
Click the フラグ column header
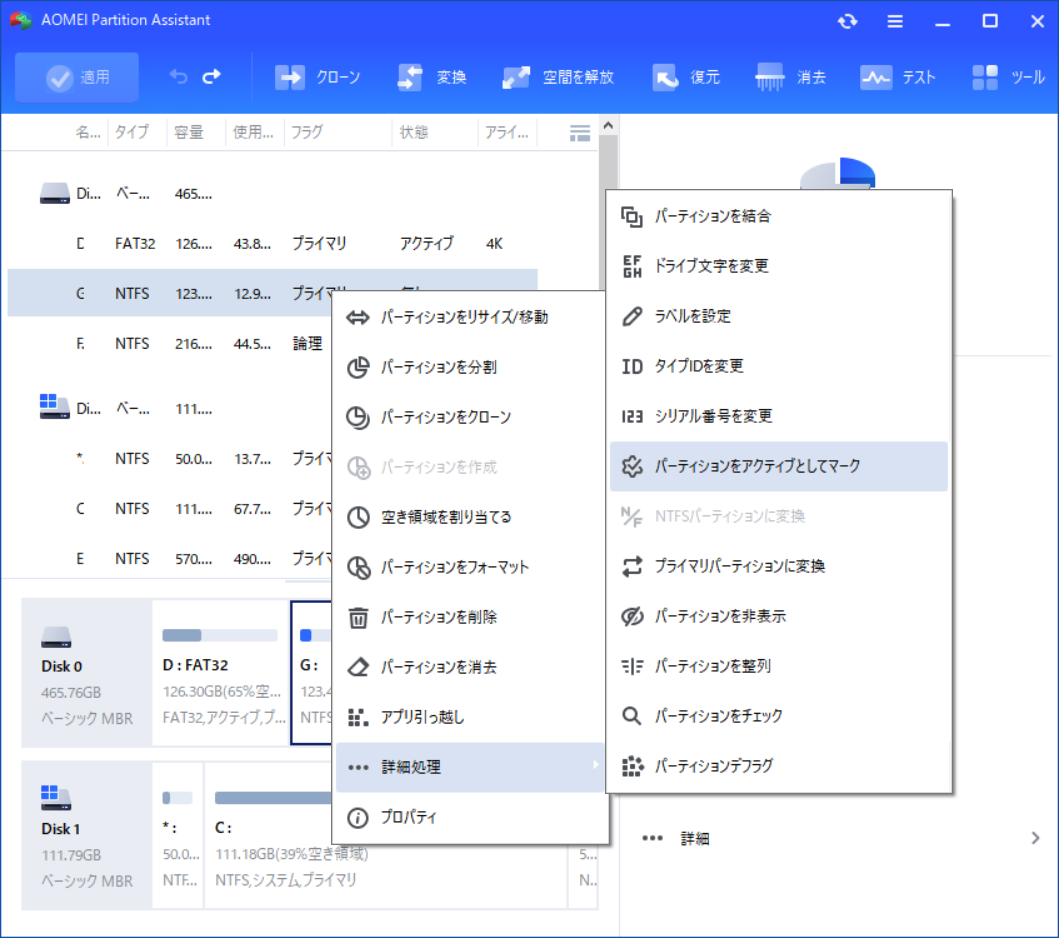pyautogui.click(x=307, y=132)
